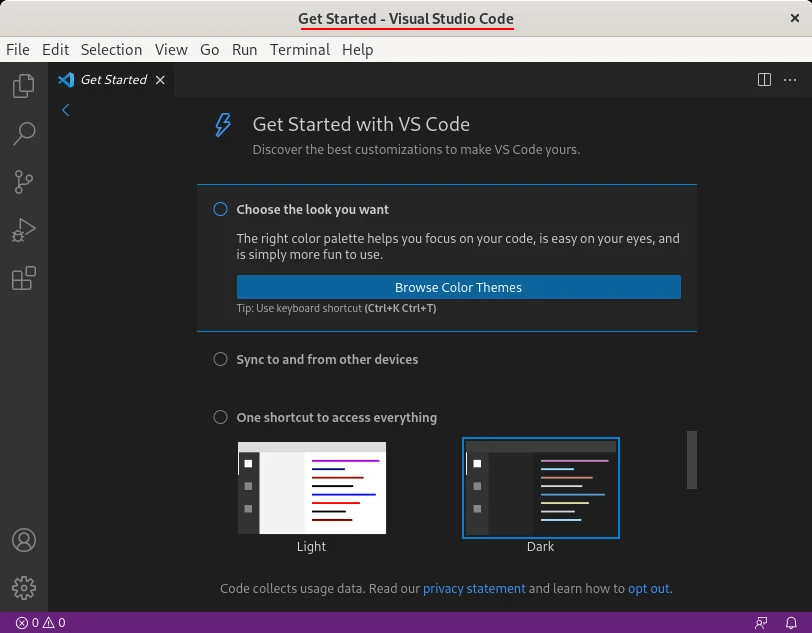Split the editor using the layout icon
The image size is (812, 633).
764,80
